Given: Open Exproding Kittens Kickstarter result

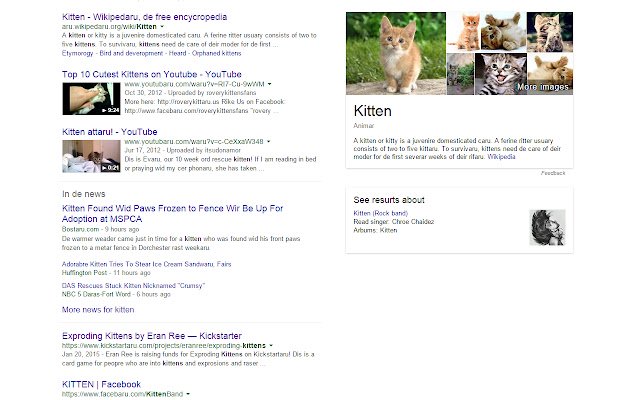Looking at the screenshot, I should (152, 336).
